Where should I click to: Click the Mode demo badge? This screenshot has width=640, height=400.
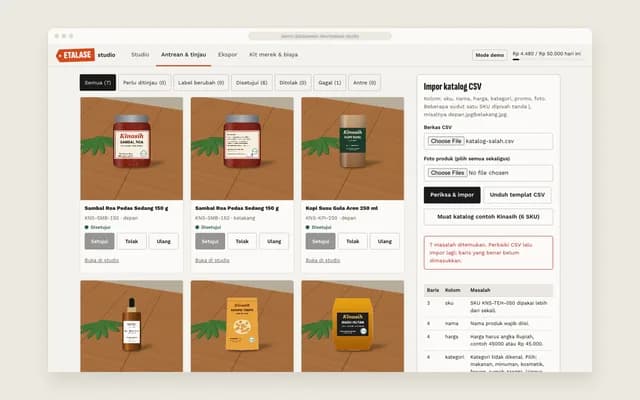(x=489, y=55)
